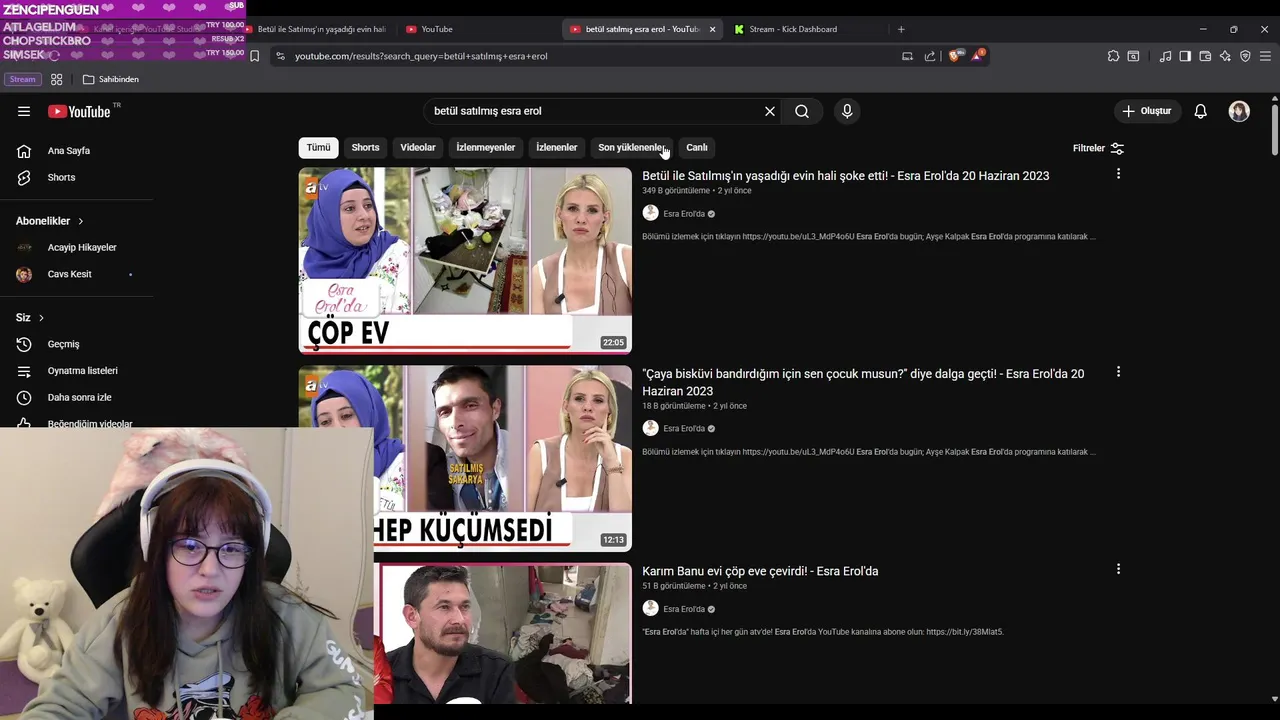This screenshot has height=720, width=1280.
Task: Open a new browser tab
Action: pos(901,29)
